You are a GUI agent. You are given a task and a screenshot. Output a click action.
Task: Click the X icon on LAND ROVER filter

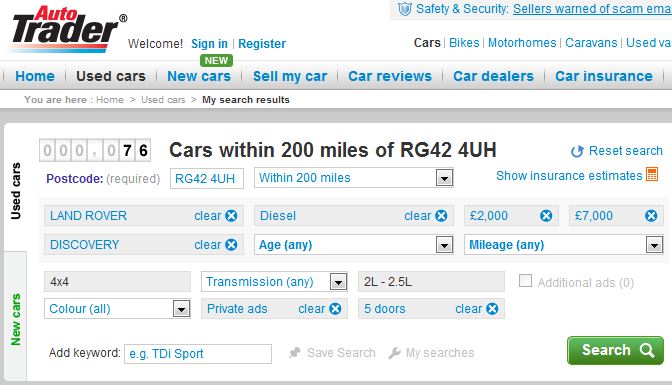click(231, 216)
